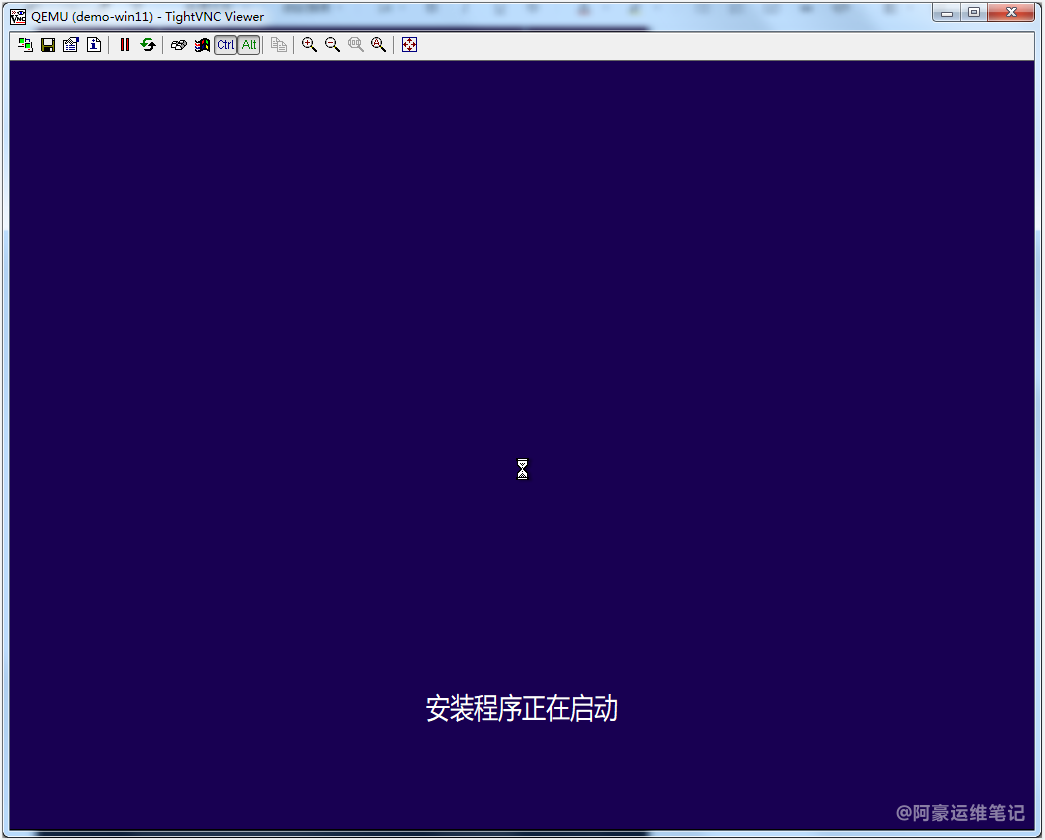Screen dimensions: 1045x840
Task: Open the VNC system menu icon in the title bar
Action: pyautogui.click(x=18, y=16)
